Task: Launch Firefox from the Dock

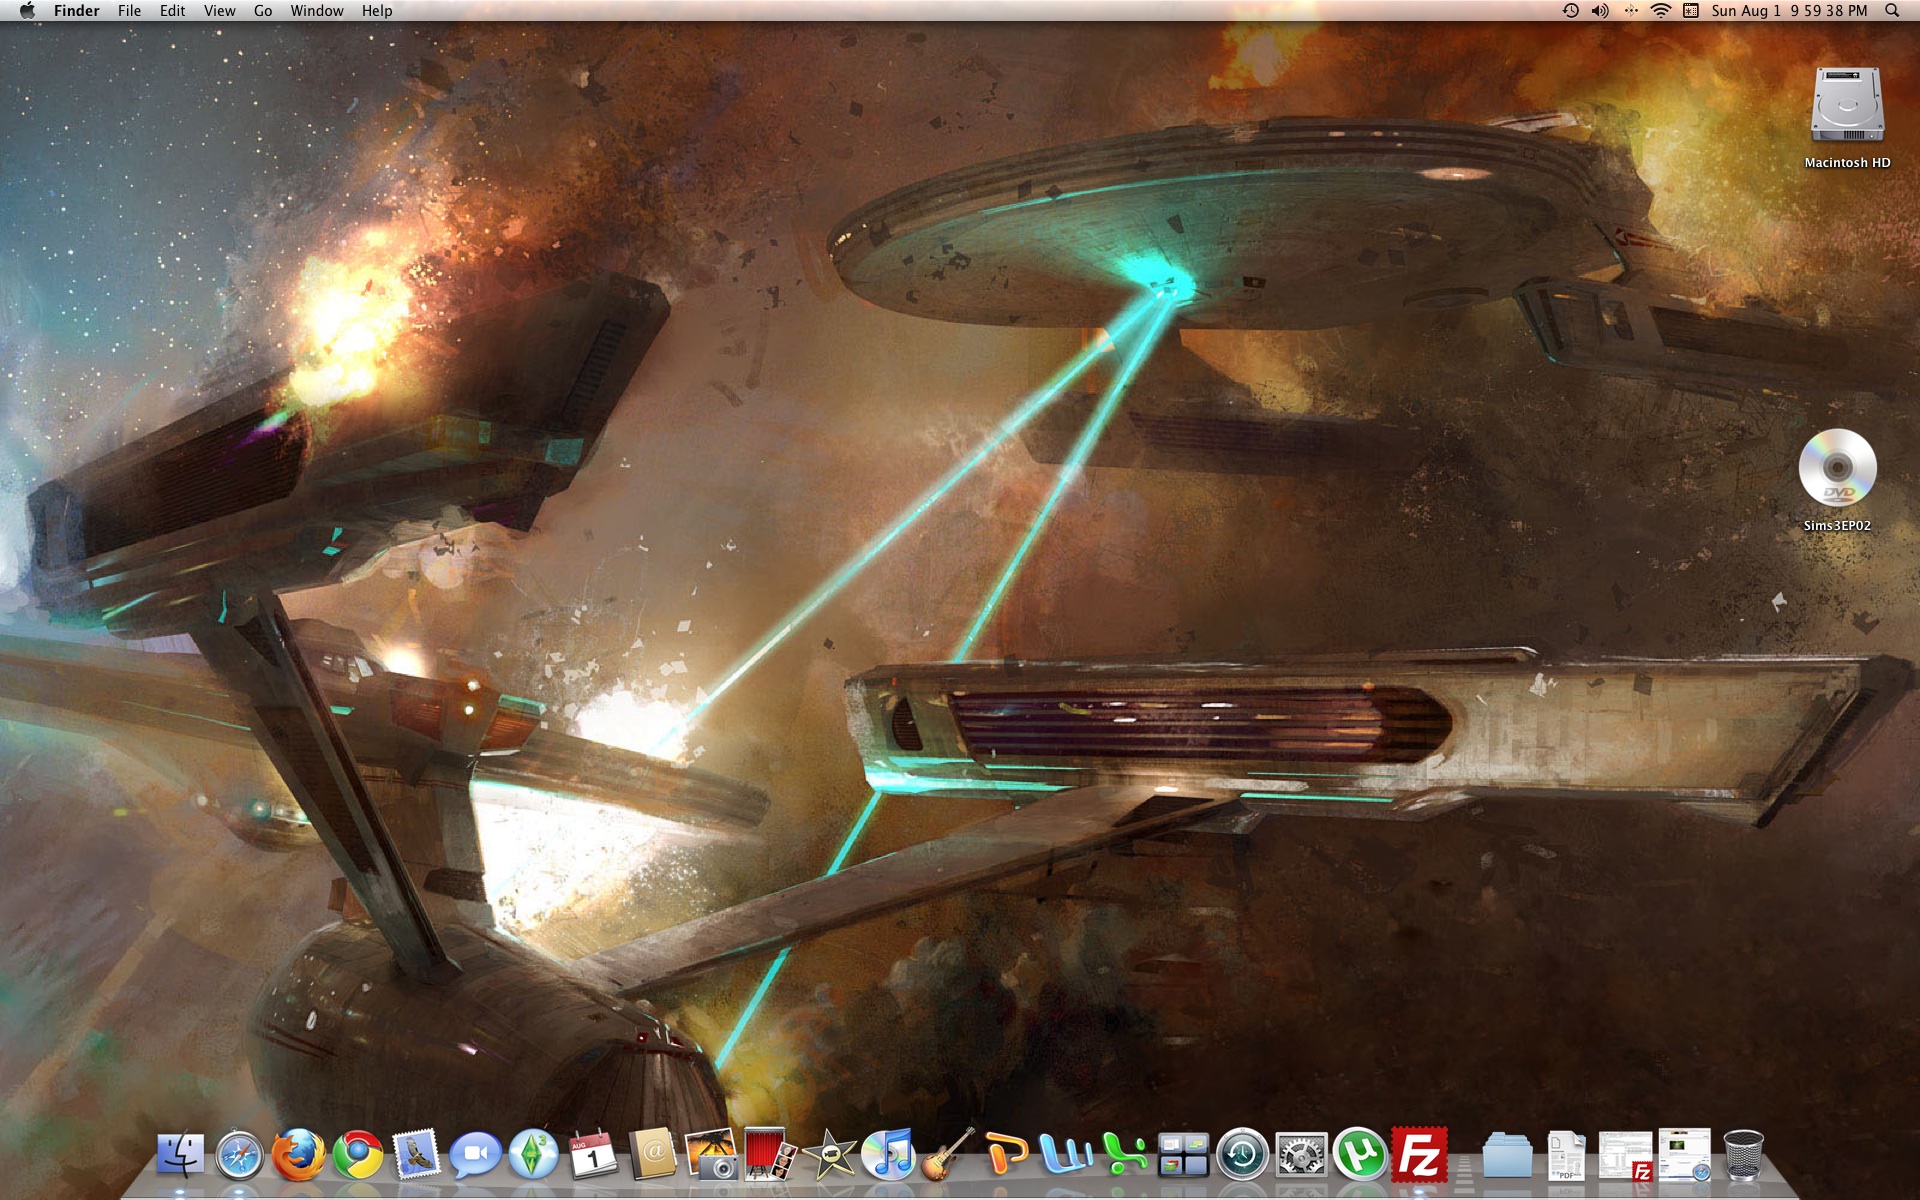Action: pos(299,1155)
